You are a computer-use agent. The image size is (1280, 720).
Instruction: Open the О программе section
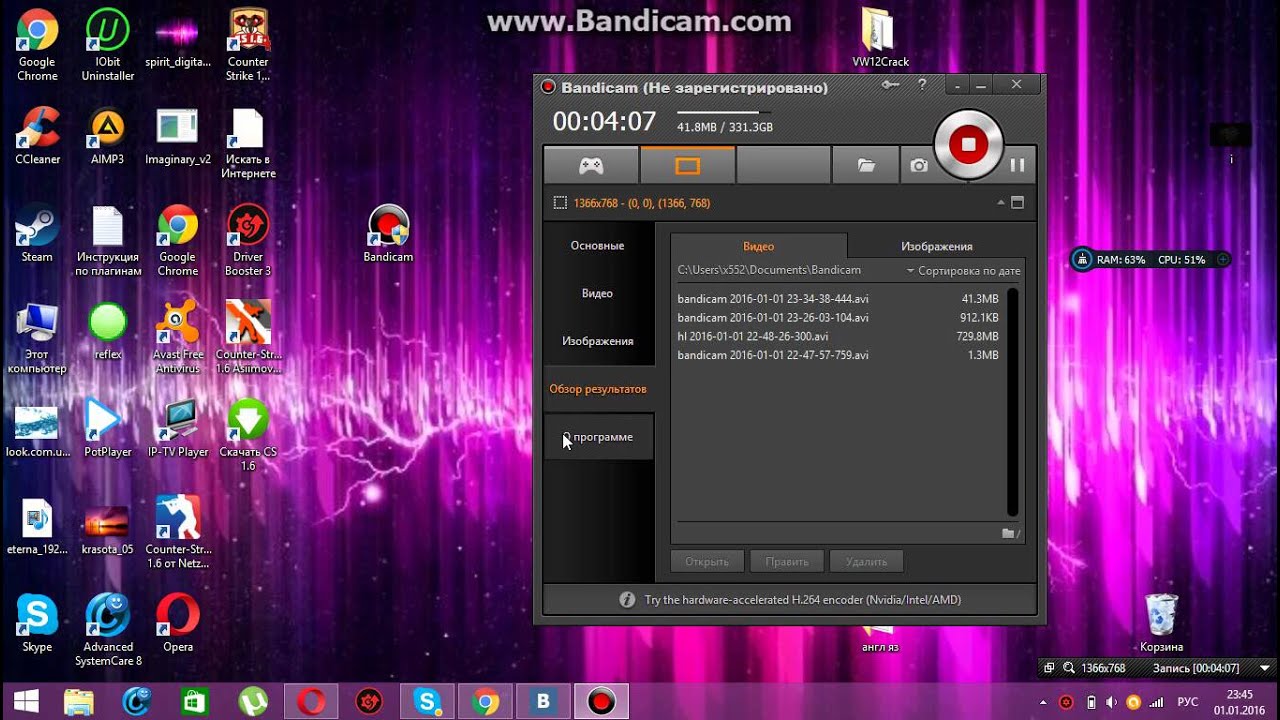(598, 437)
